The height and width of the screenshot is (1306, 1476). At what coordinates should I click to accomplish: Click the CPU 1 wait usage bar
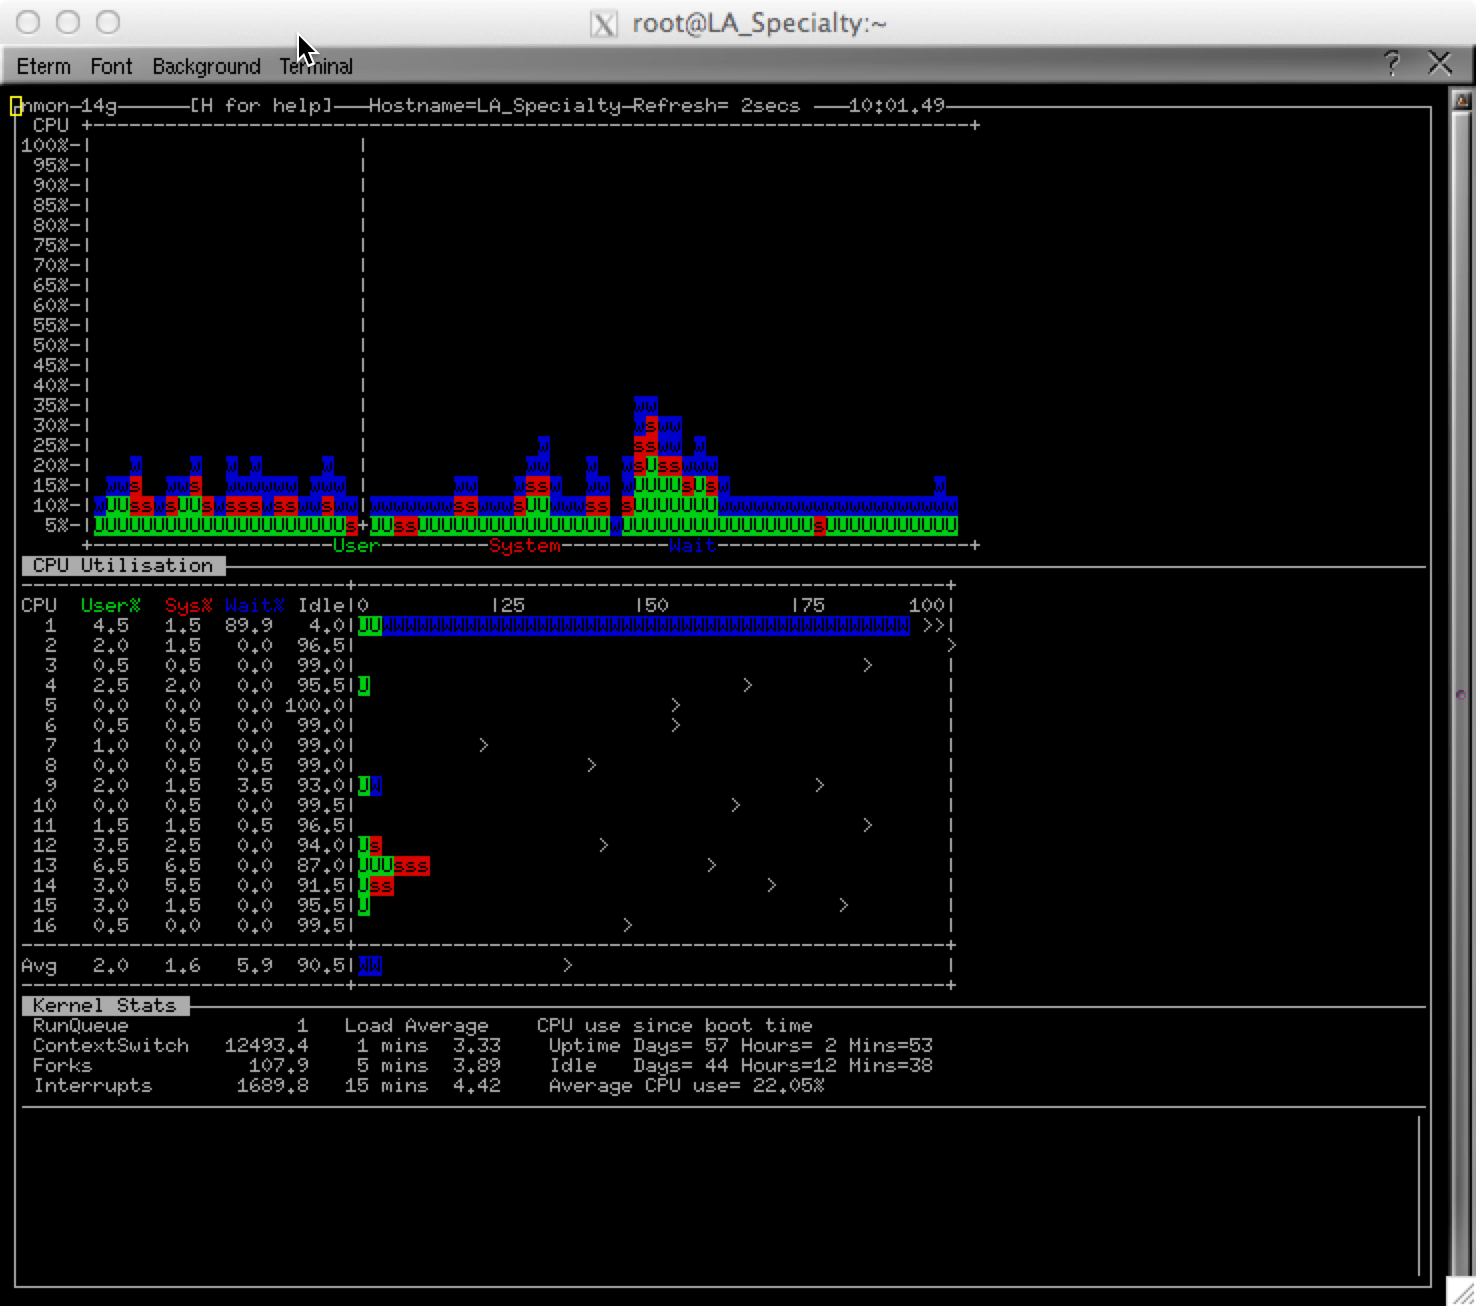point(645,626)
